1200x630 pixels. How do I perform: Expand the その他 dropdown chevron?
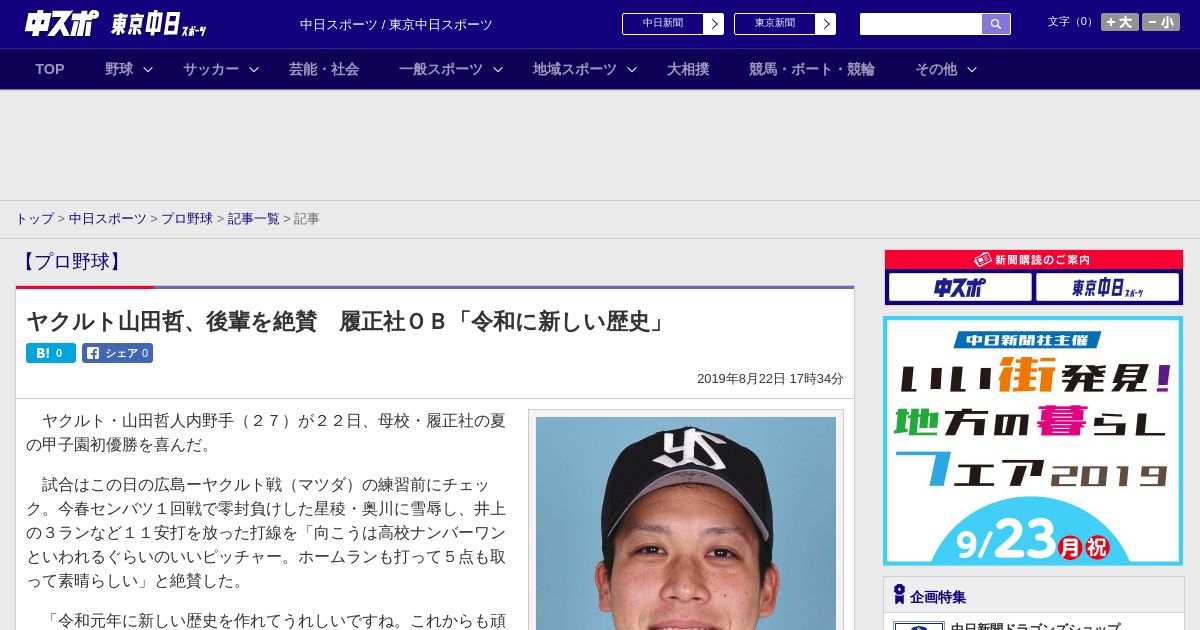click(972, 69)
